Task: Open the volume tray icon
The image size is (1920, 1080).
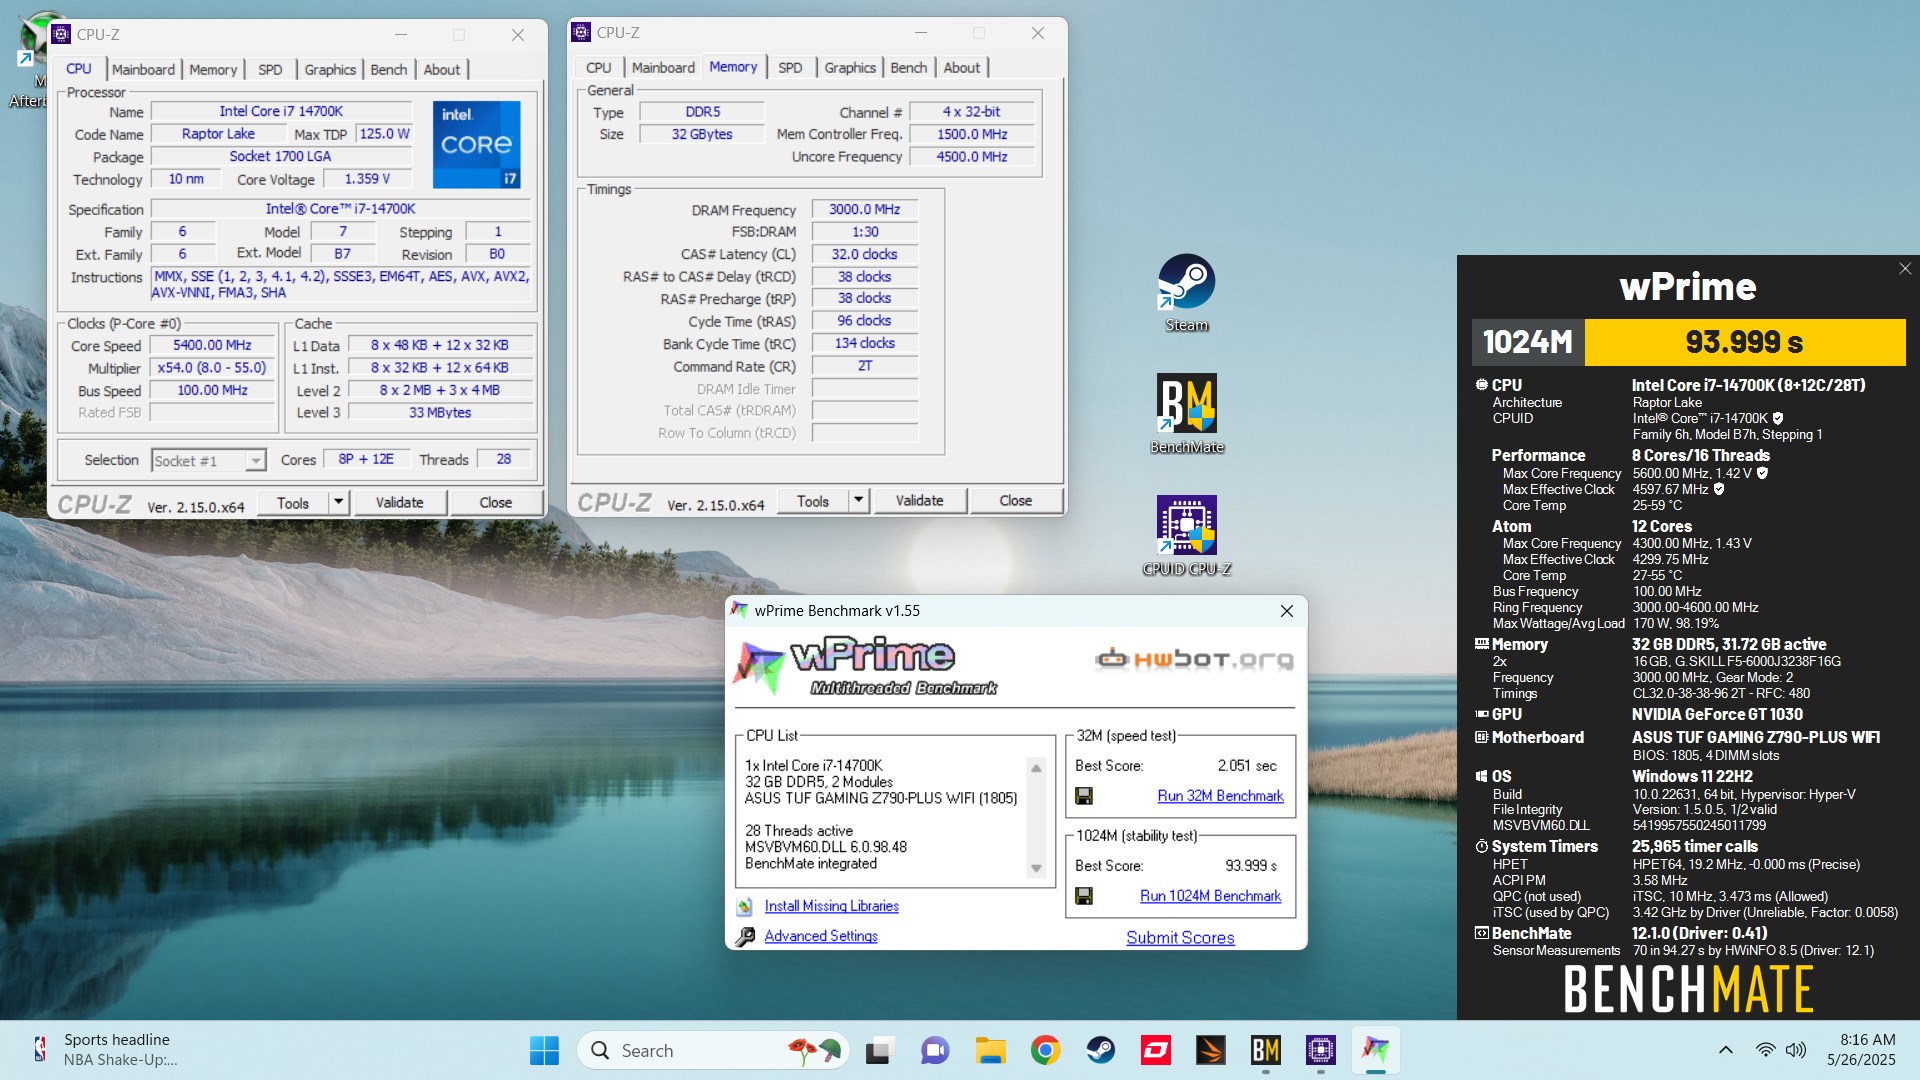Action: click(x=1796, y=1050)
